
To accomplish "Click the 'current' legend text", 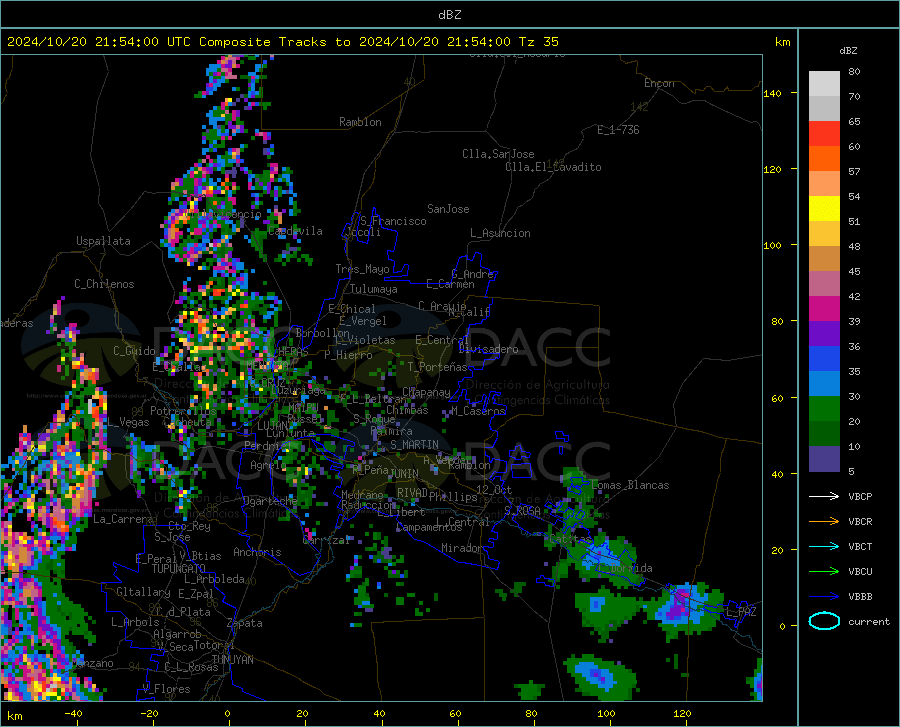I will point(869,621).
